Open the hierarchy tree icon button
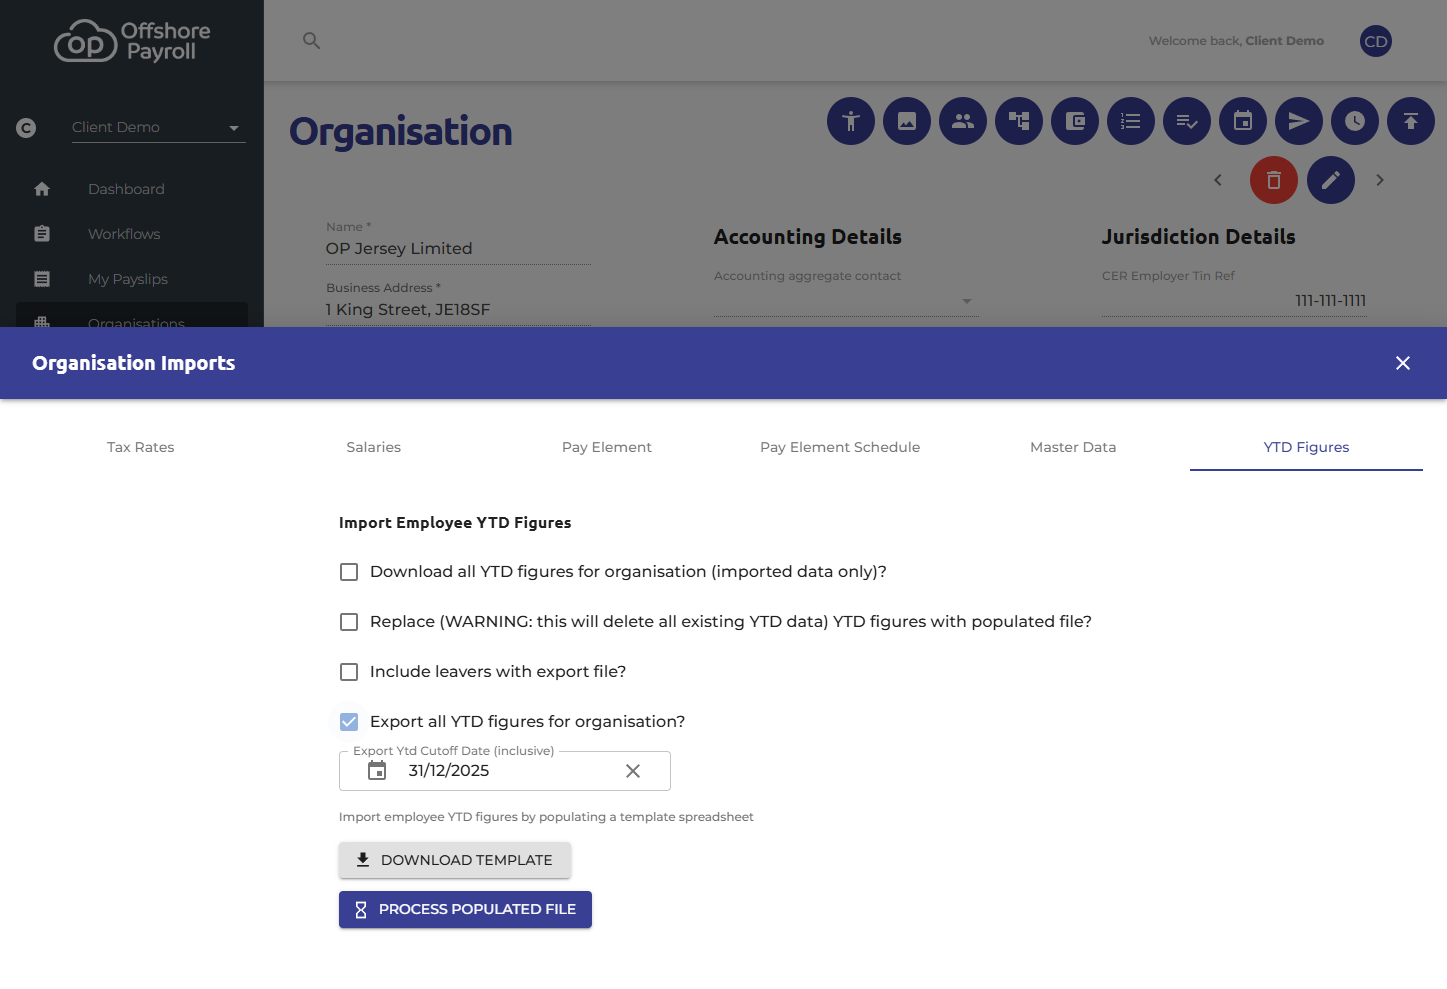Screen dimensions: 1447x989 (1019, 121)
